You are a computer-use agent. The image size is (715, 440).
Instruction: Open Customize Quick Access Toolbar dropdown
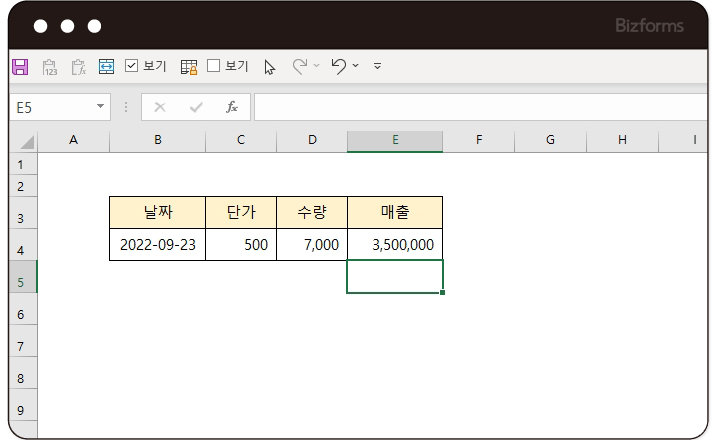click(377, 66)
